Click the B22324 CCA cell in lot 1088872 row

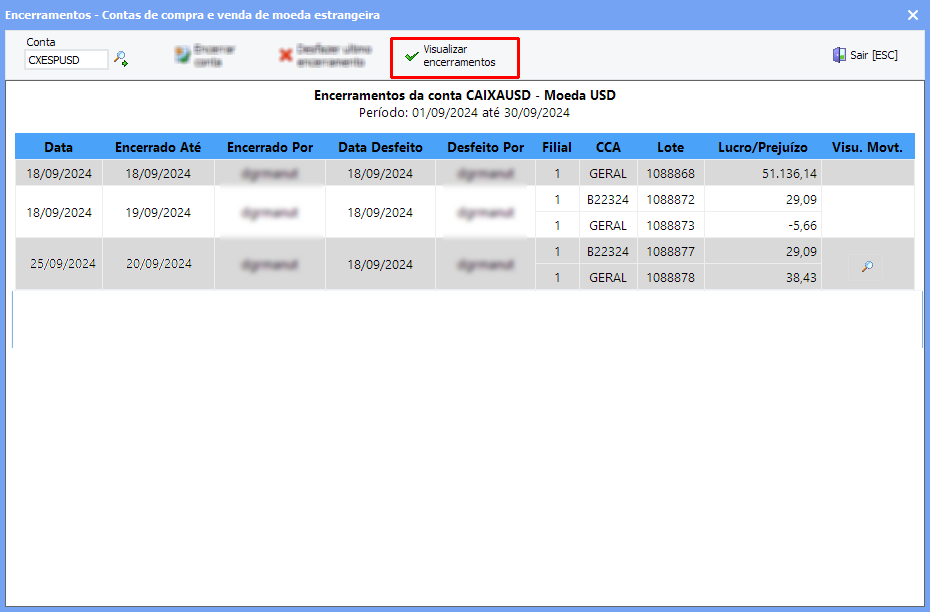(x=608, y=200)
